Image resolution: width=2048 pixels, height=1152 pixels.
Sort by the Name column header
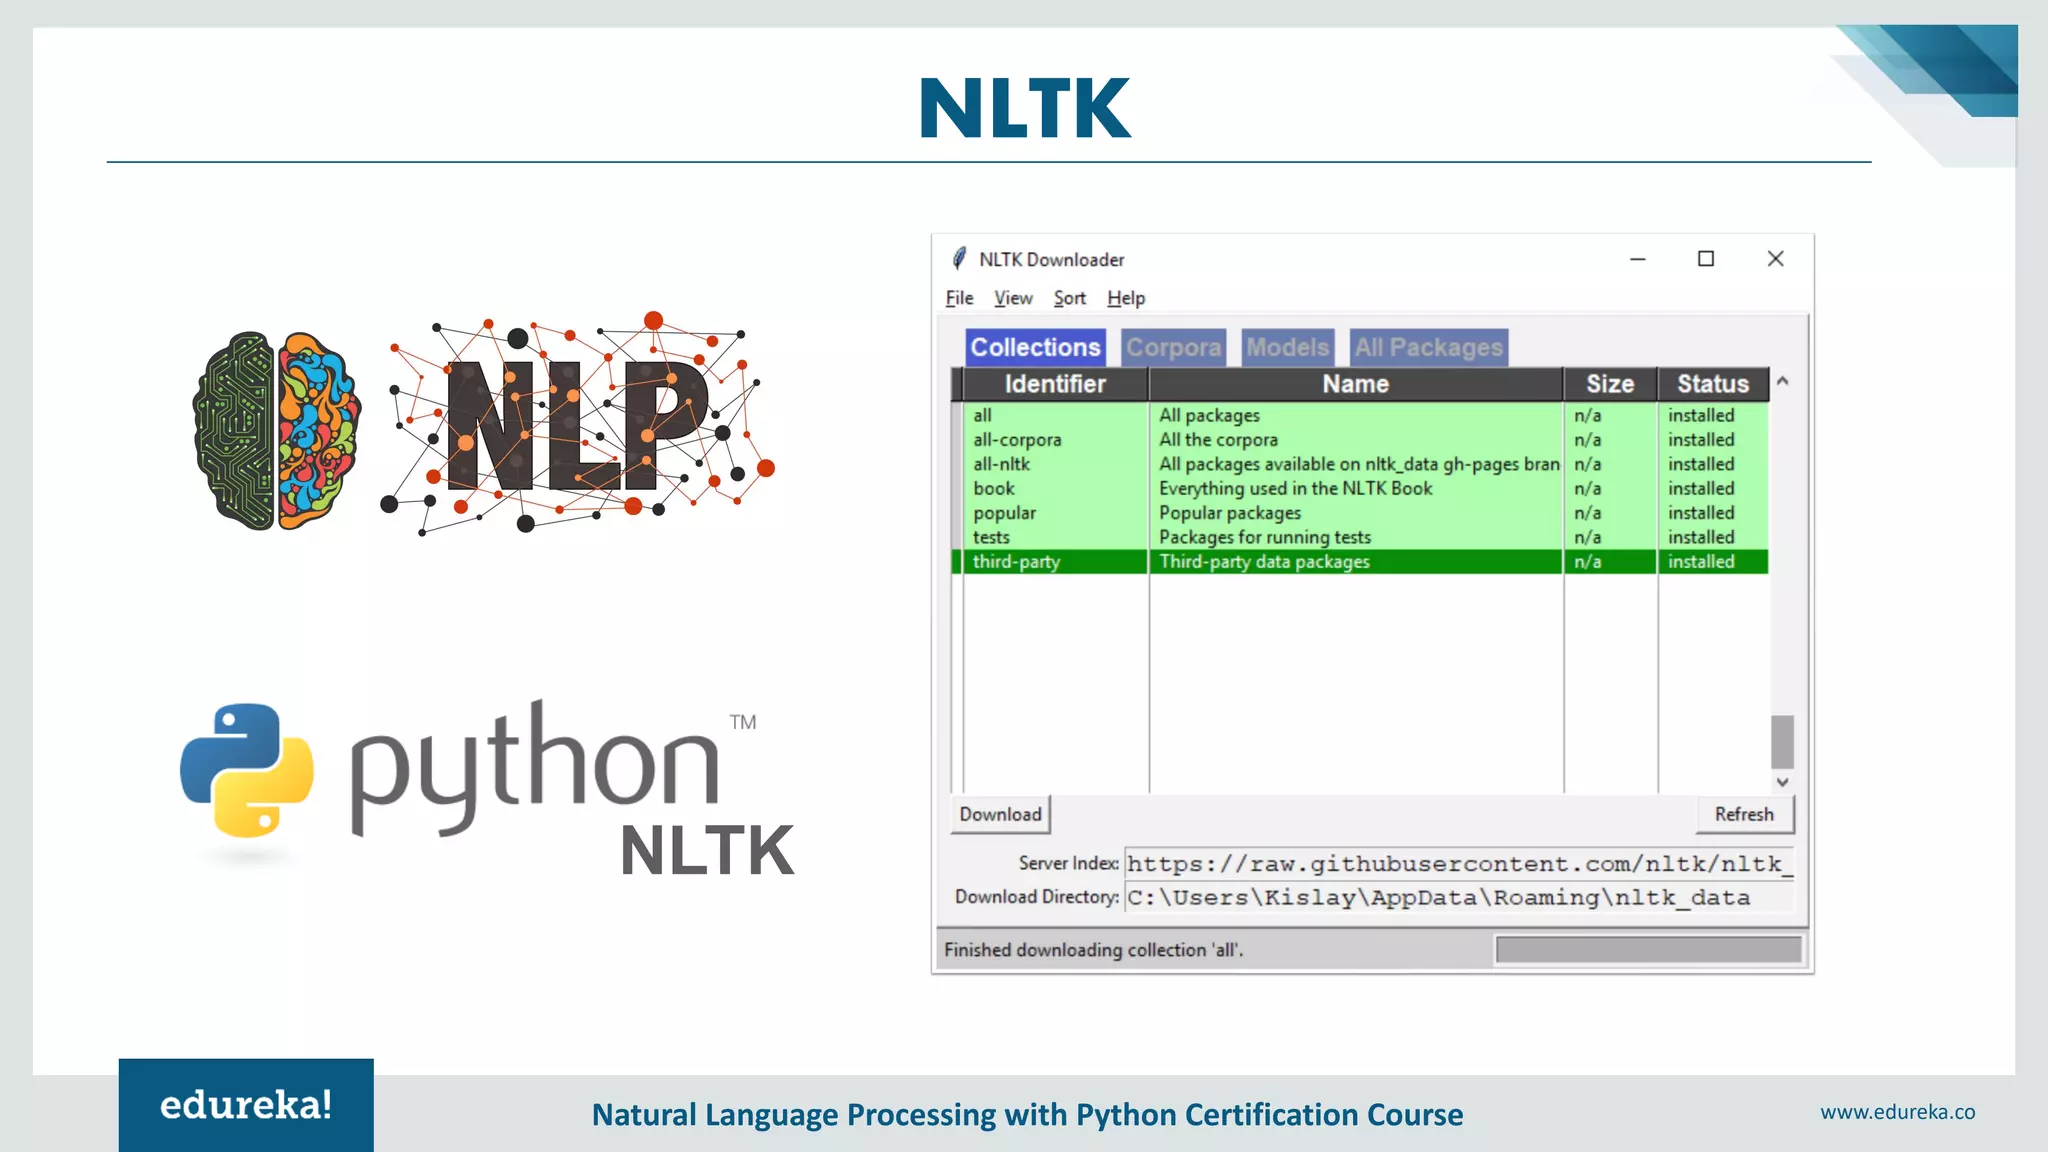[x=1356, y=384]
